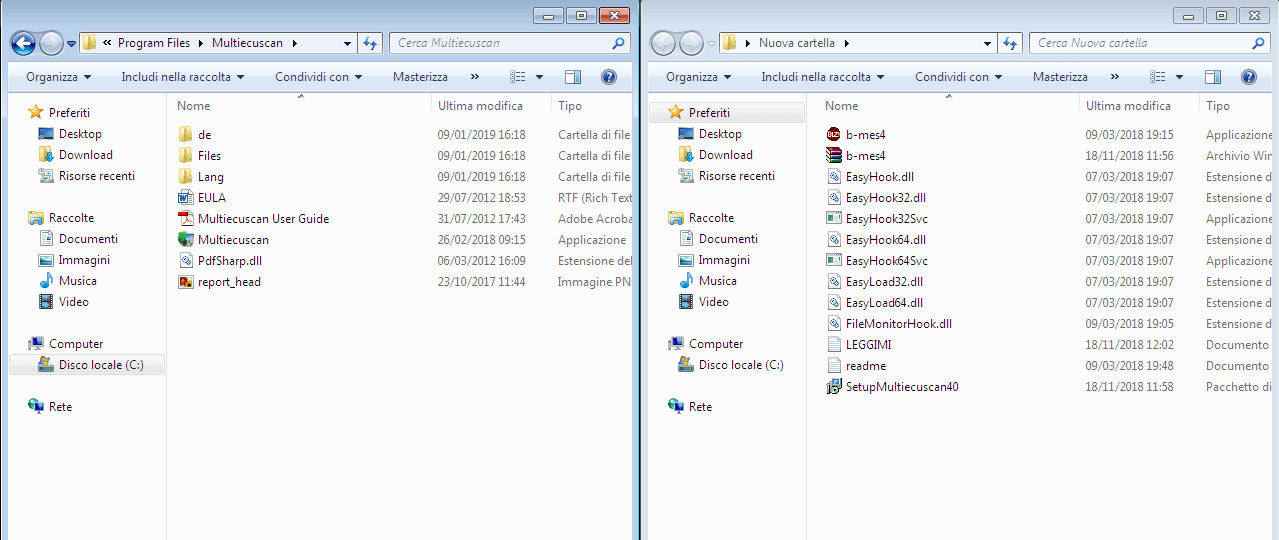Open Help icon in Nuova cartella window

point(1248,77)
